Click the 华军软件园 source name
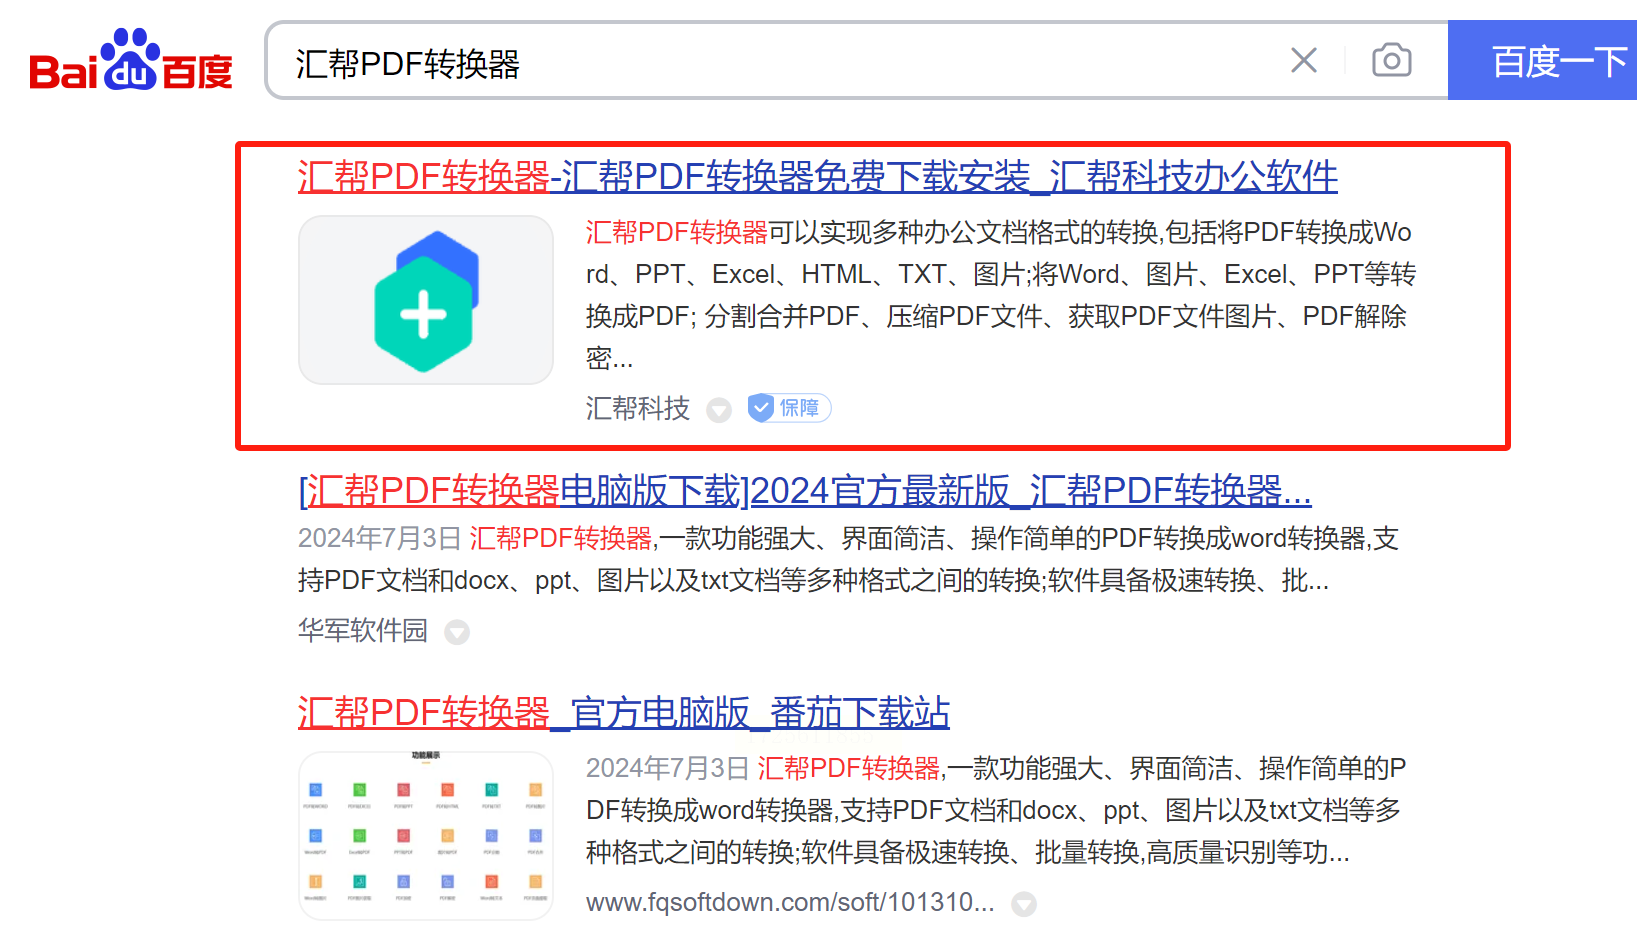The image size is (1637, 933). pyautogui.click(x=363, y=630)
